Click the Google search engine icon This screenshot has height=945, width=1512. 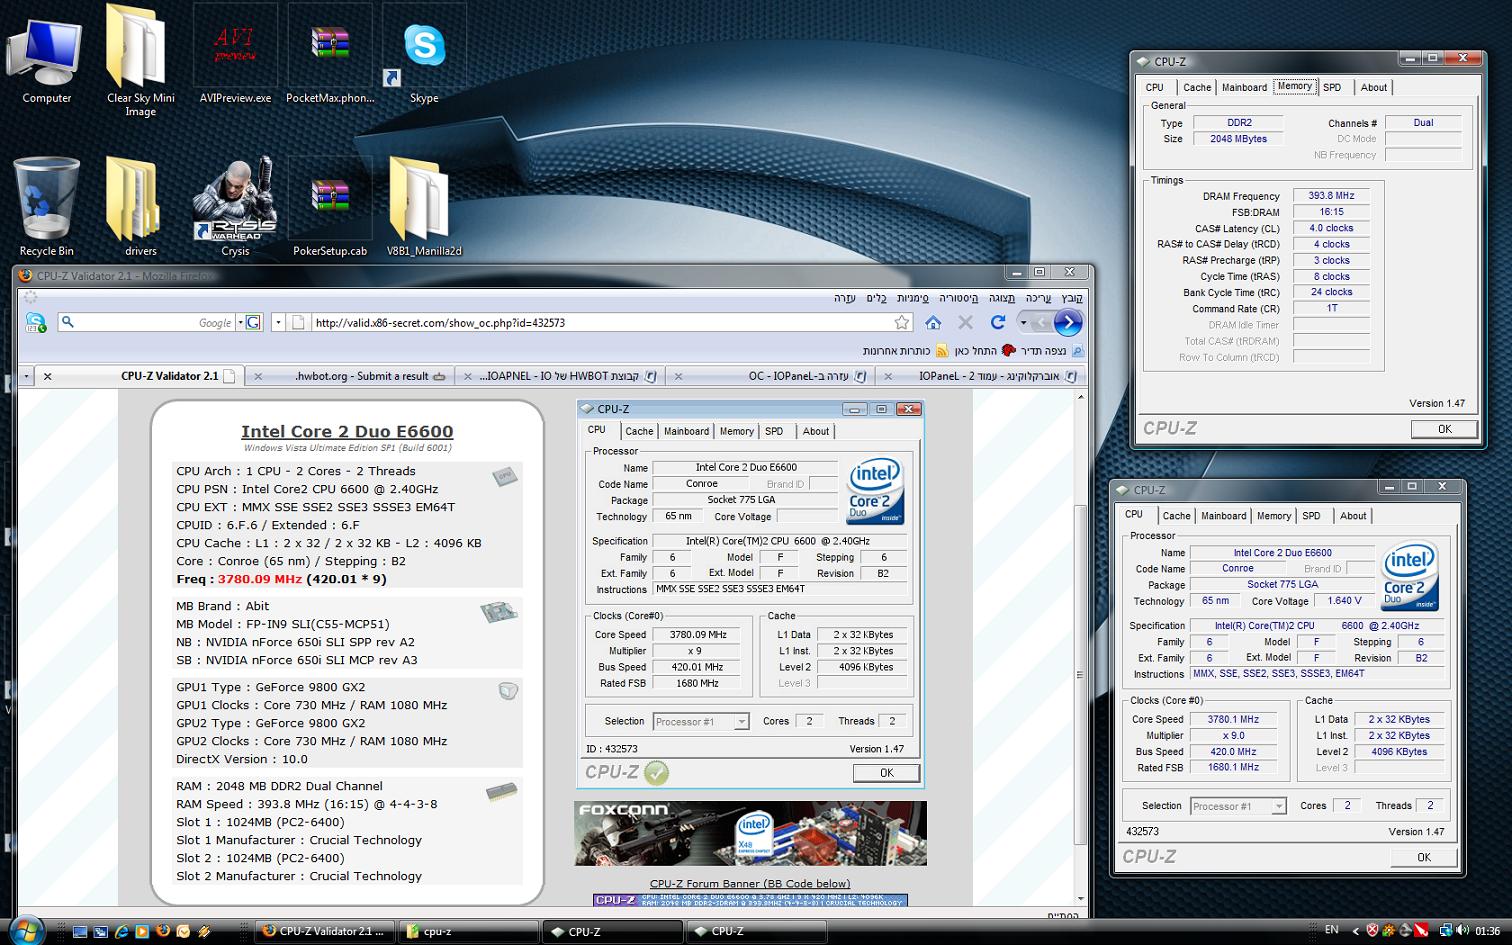(x=253, y=322)
